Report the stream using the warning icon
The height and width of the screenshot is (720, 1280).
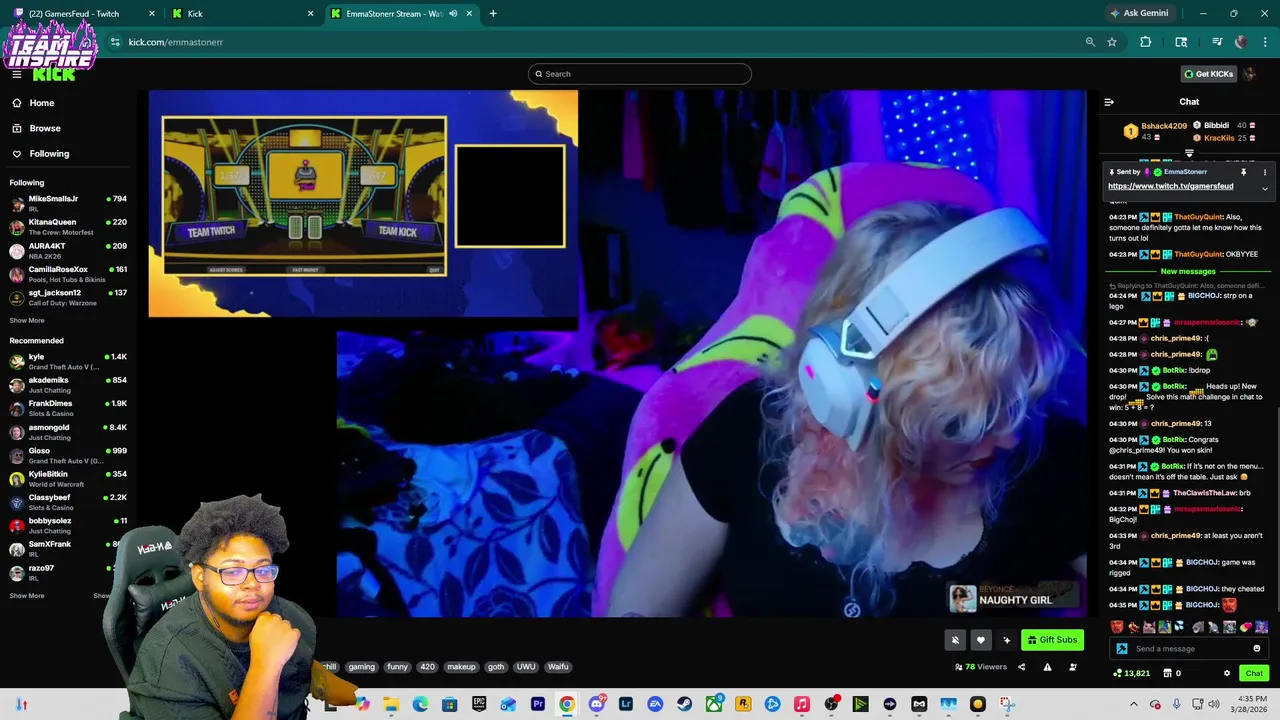(x=1047, y=667)
